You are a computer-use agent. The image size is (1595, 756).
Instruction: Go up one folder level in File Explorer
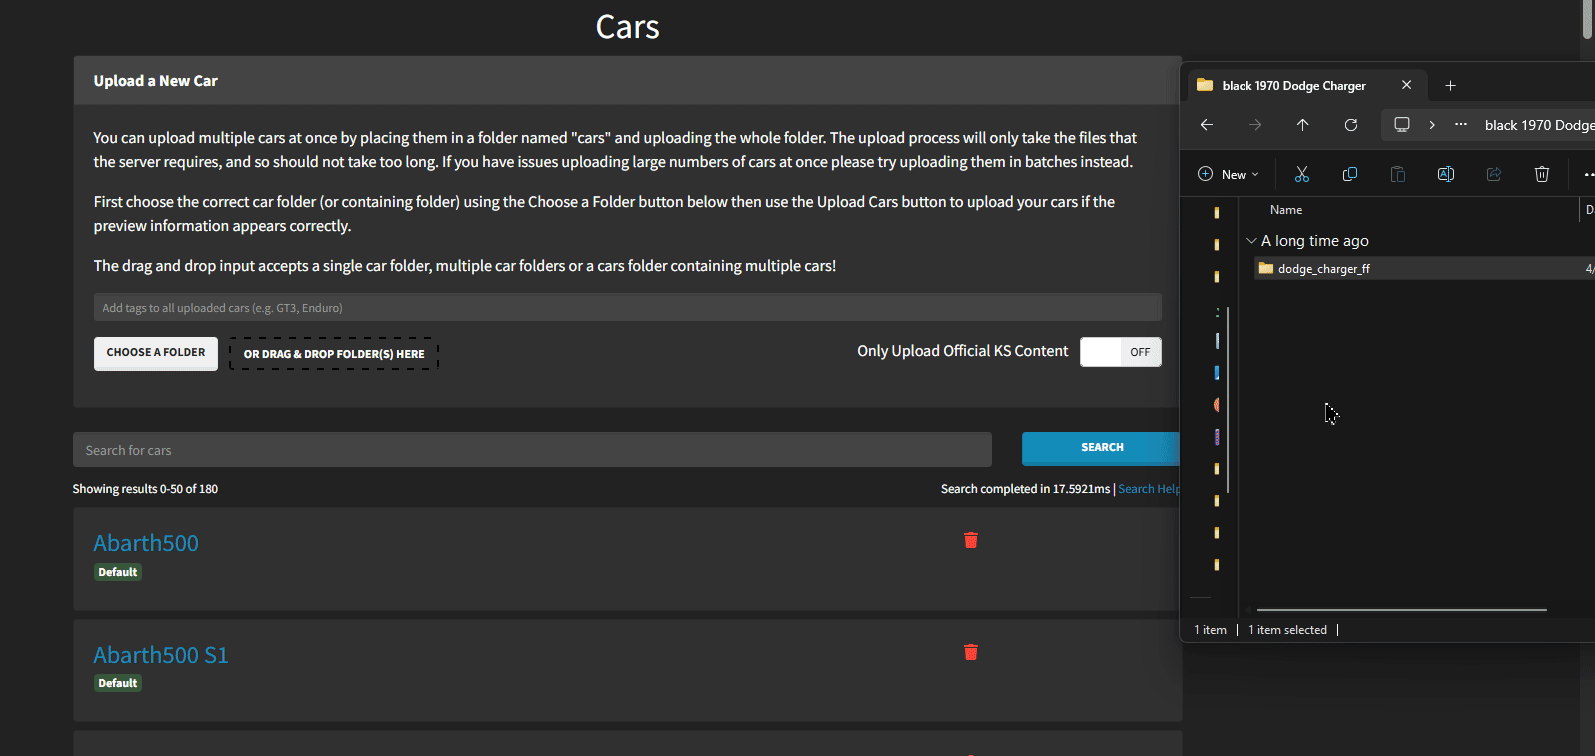coord(1302,125)
